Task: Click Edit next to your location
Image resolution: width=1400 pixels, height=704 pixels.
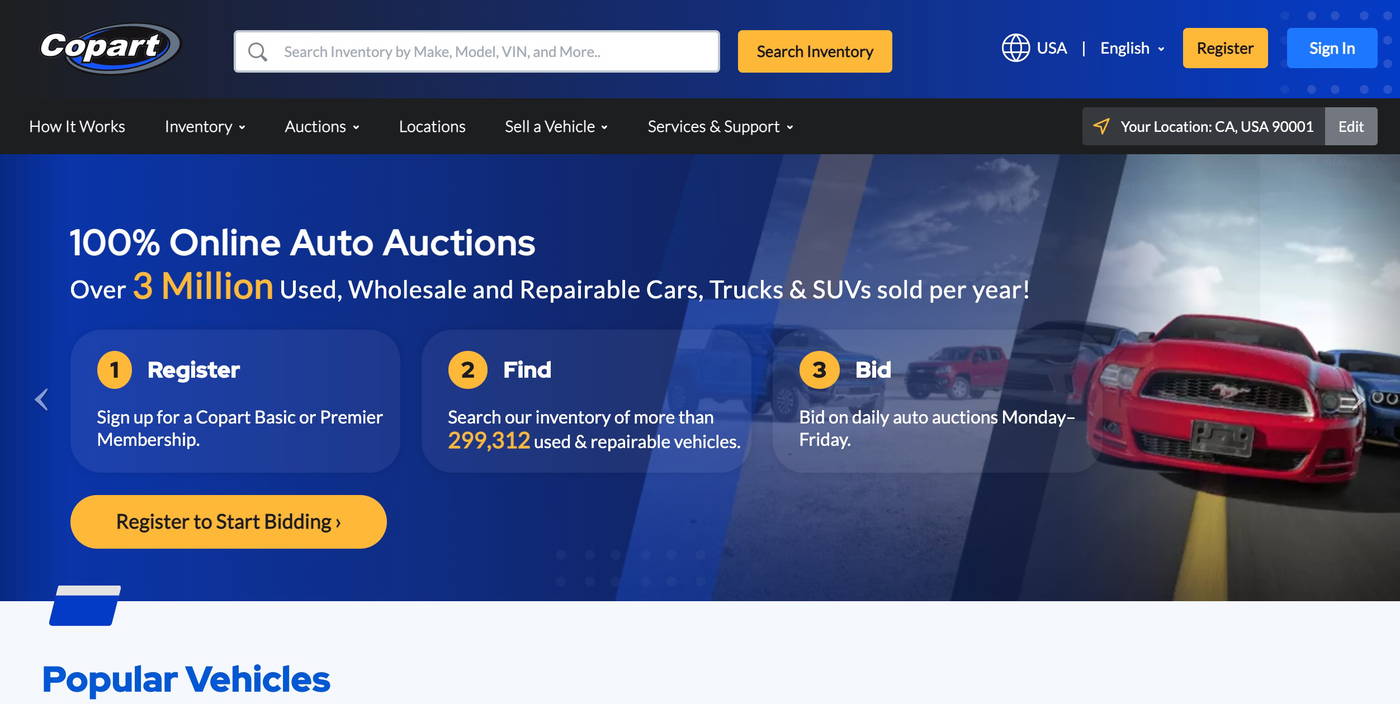Action: coord(1350,126)
